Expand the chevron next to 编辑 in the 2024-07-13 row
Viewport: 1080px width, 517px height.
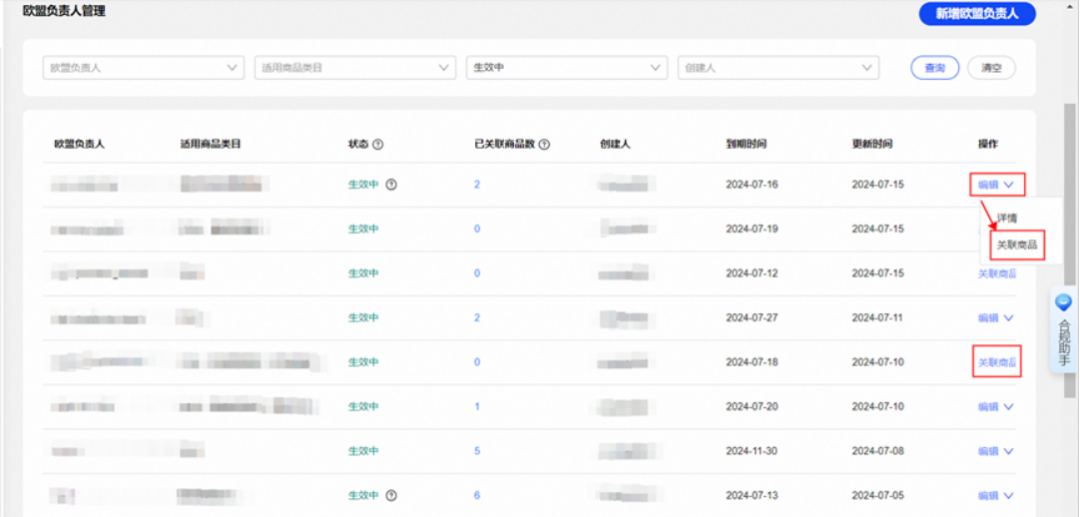(x=1009, y=496)
